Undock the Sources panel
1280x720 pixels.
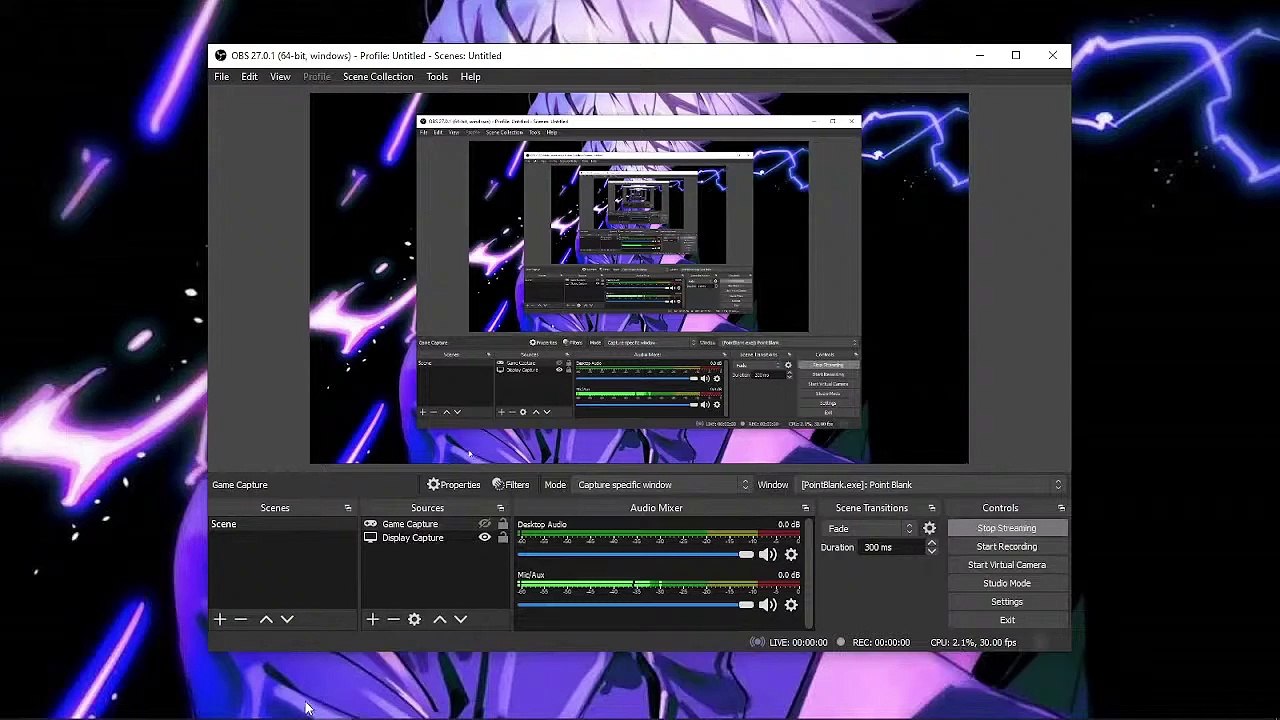click(x=501, y=508)
